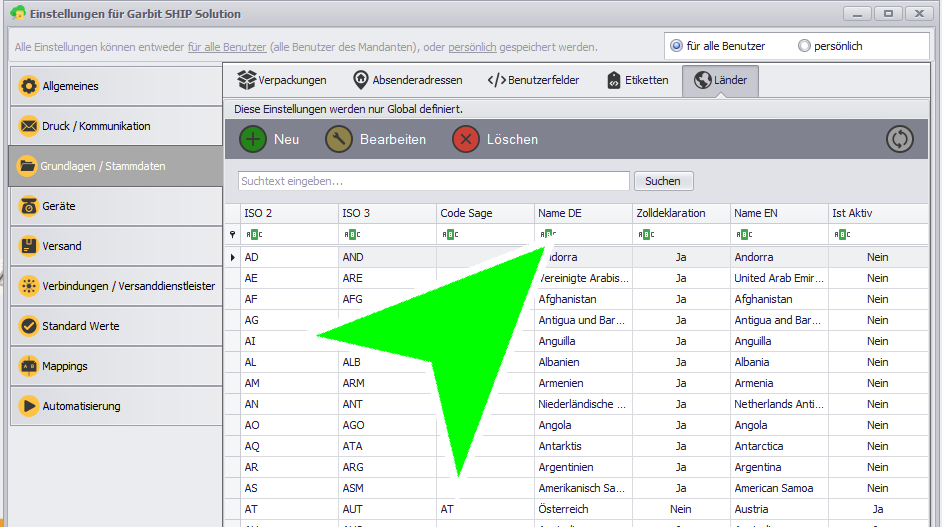
Task: Click the filter row pin icon
Action: tap(232, 234)
